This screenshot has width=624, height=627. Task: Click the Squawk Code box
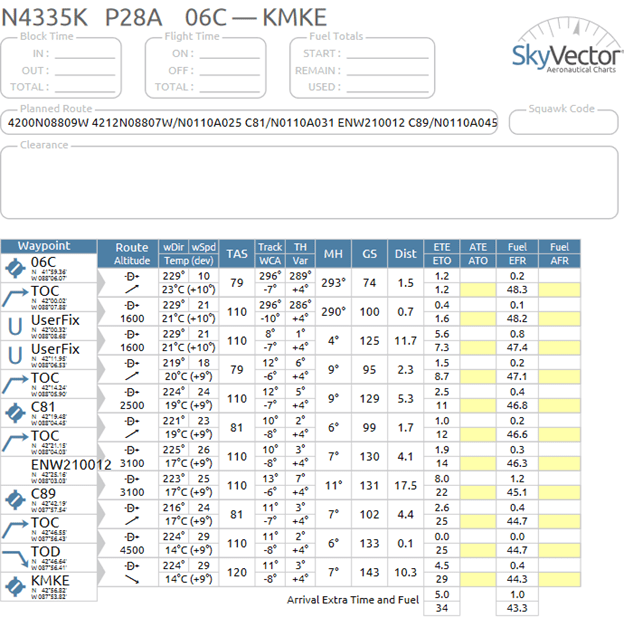pos(563,122)
